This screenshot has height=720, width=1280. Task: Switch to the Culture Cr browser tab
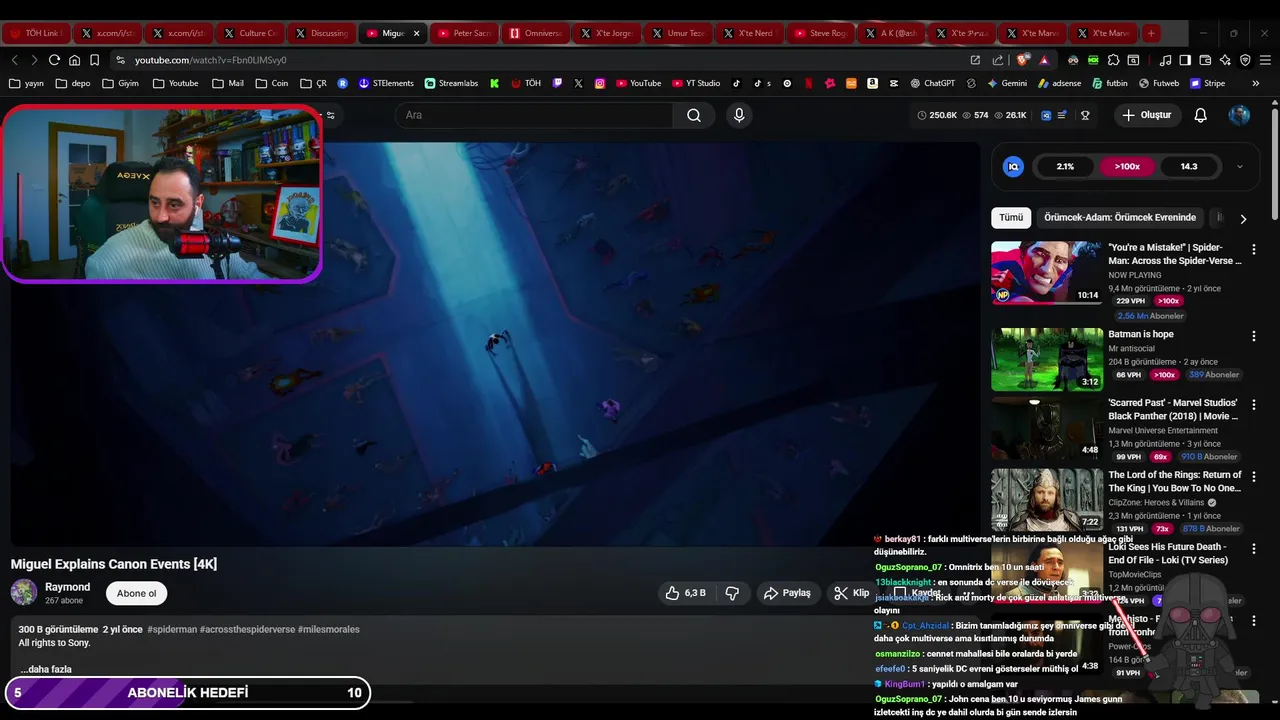pos(250,33)
